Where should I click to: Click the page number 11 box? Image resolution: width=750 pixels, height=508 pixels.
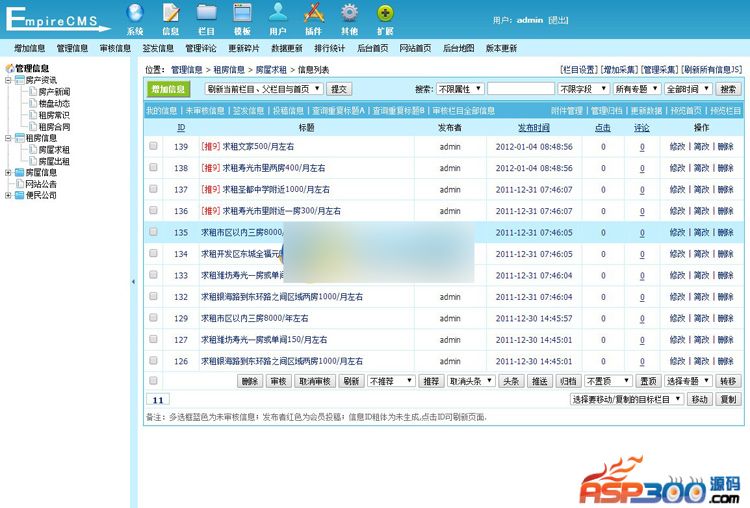(158, 400)
